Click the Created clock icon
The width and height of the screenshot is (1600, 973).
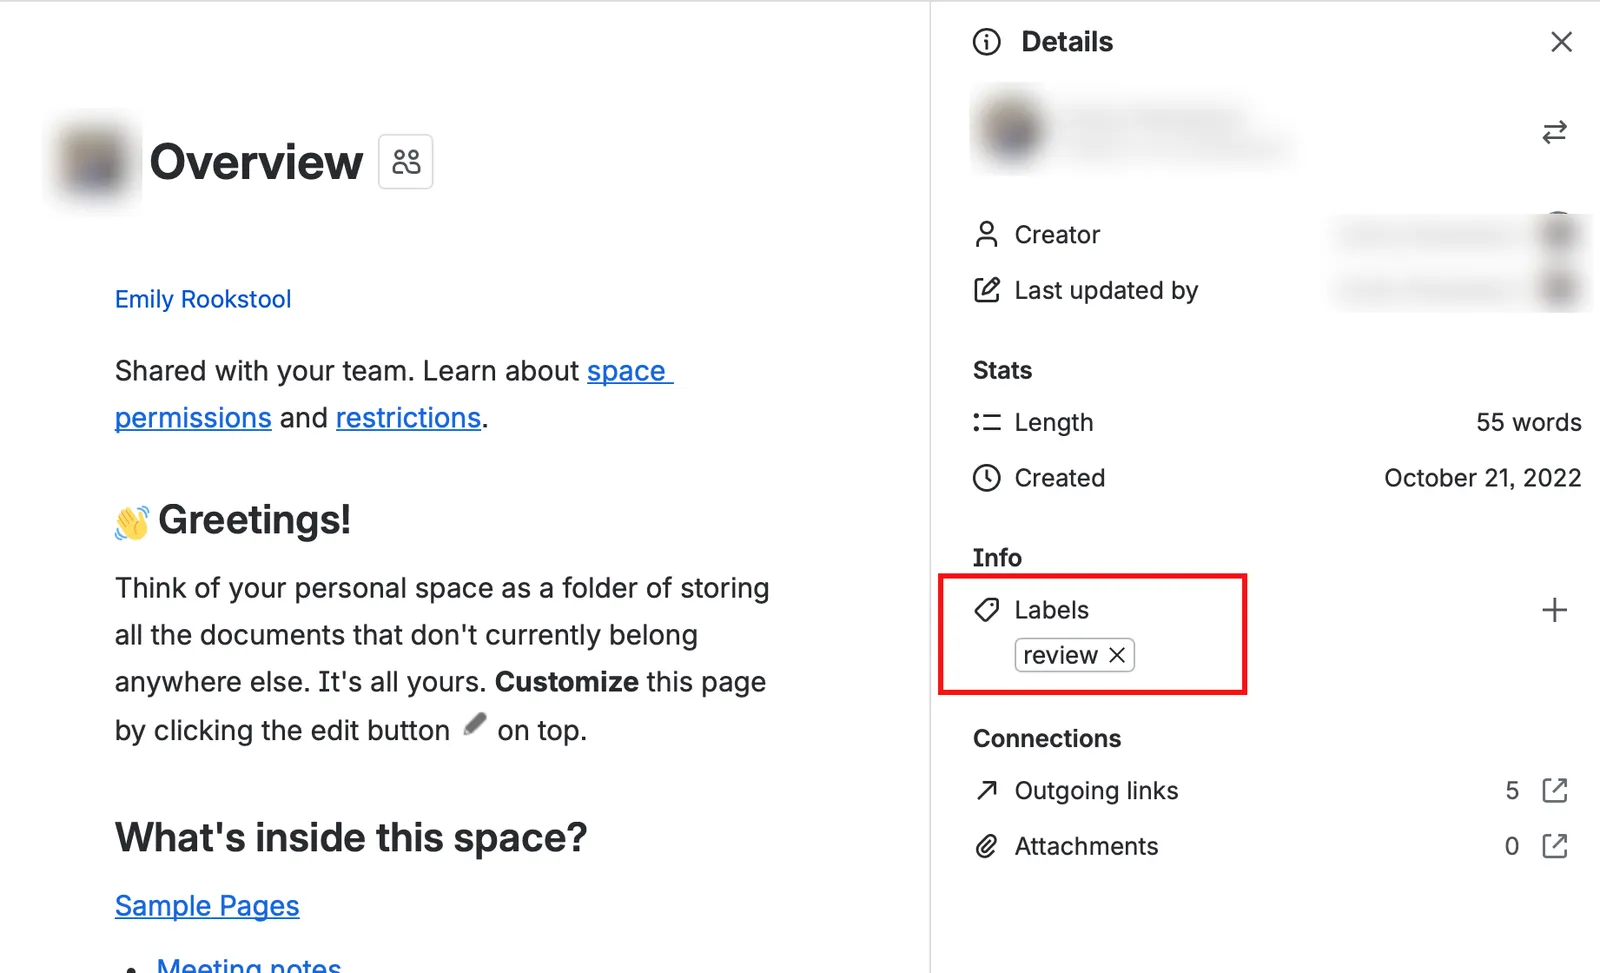point(987,478)
